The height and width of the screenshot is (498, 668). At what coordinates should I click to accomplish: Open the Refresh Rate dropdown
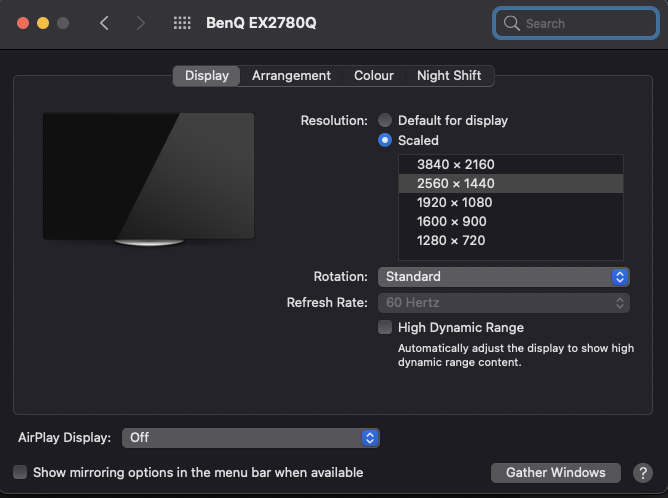click(503, 302)
